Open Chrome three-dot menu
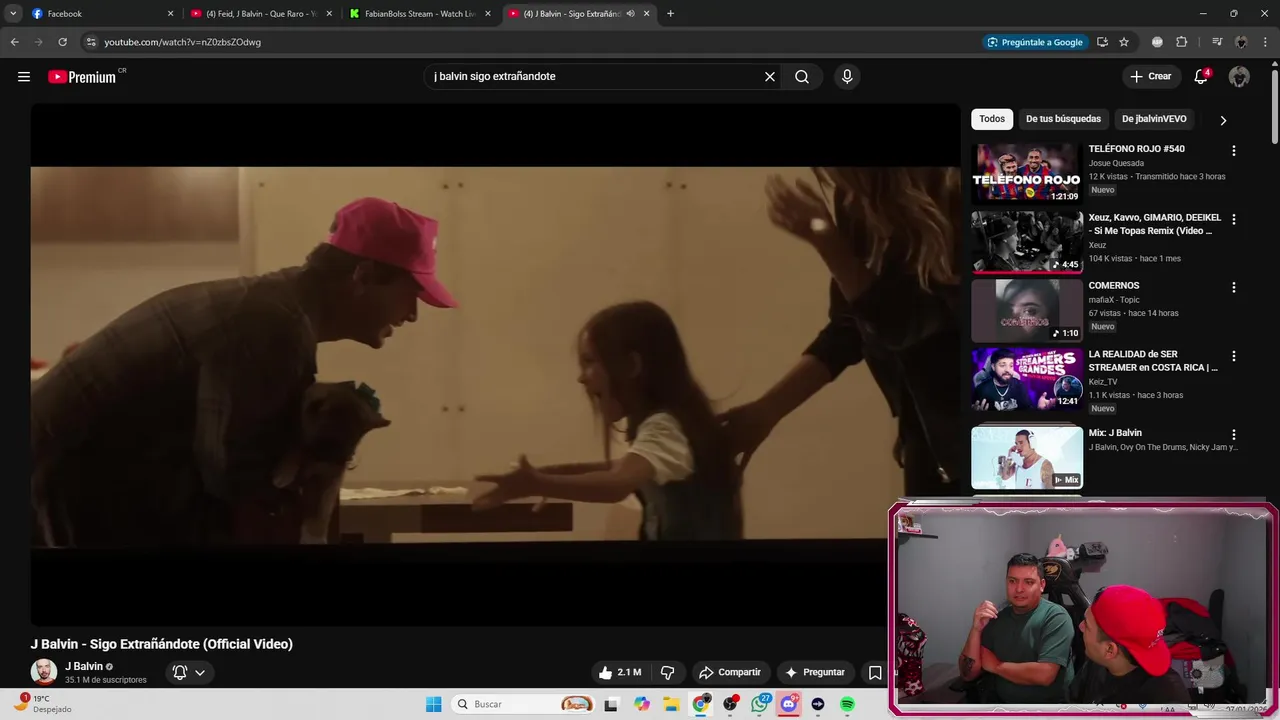The image size is (1280, 720). click(x=1265, y=42)
